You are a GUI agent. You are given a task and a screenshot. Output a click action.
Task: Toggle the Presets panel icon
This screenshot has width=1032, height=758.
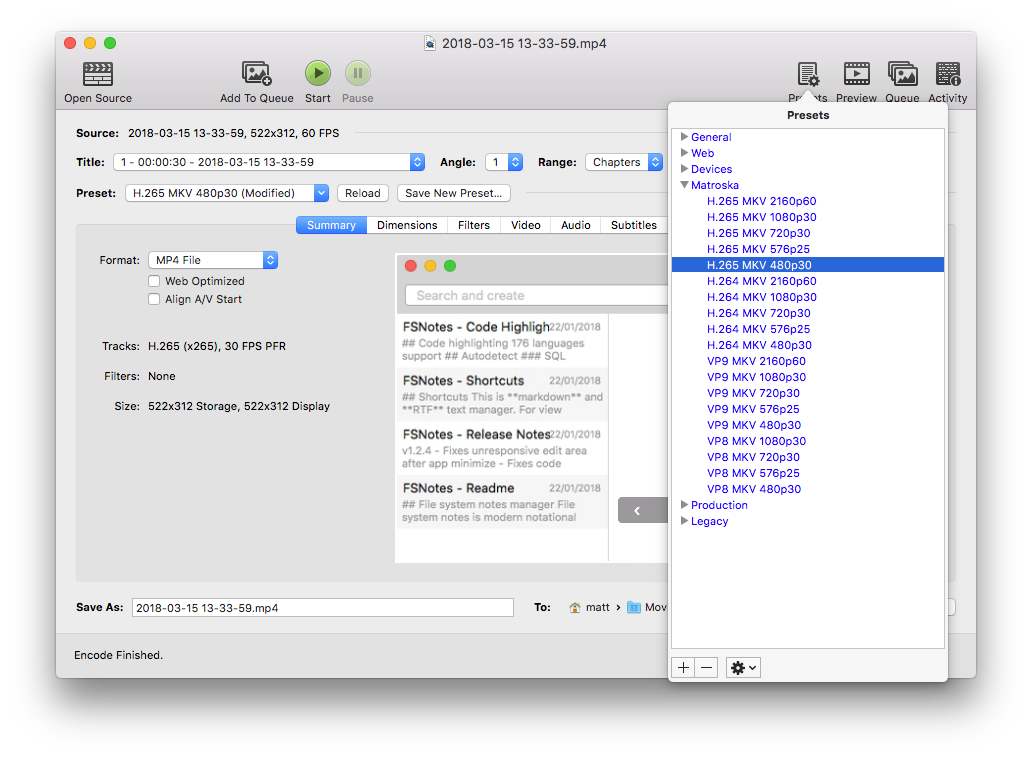tap(808, 74)
